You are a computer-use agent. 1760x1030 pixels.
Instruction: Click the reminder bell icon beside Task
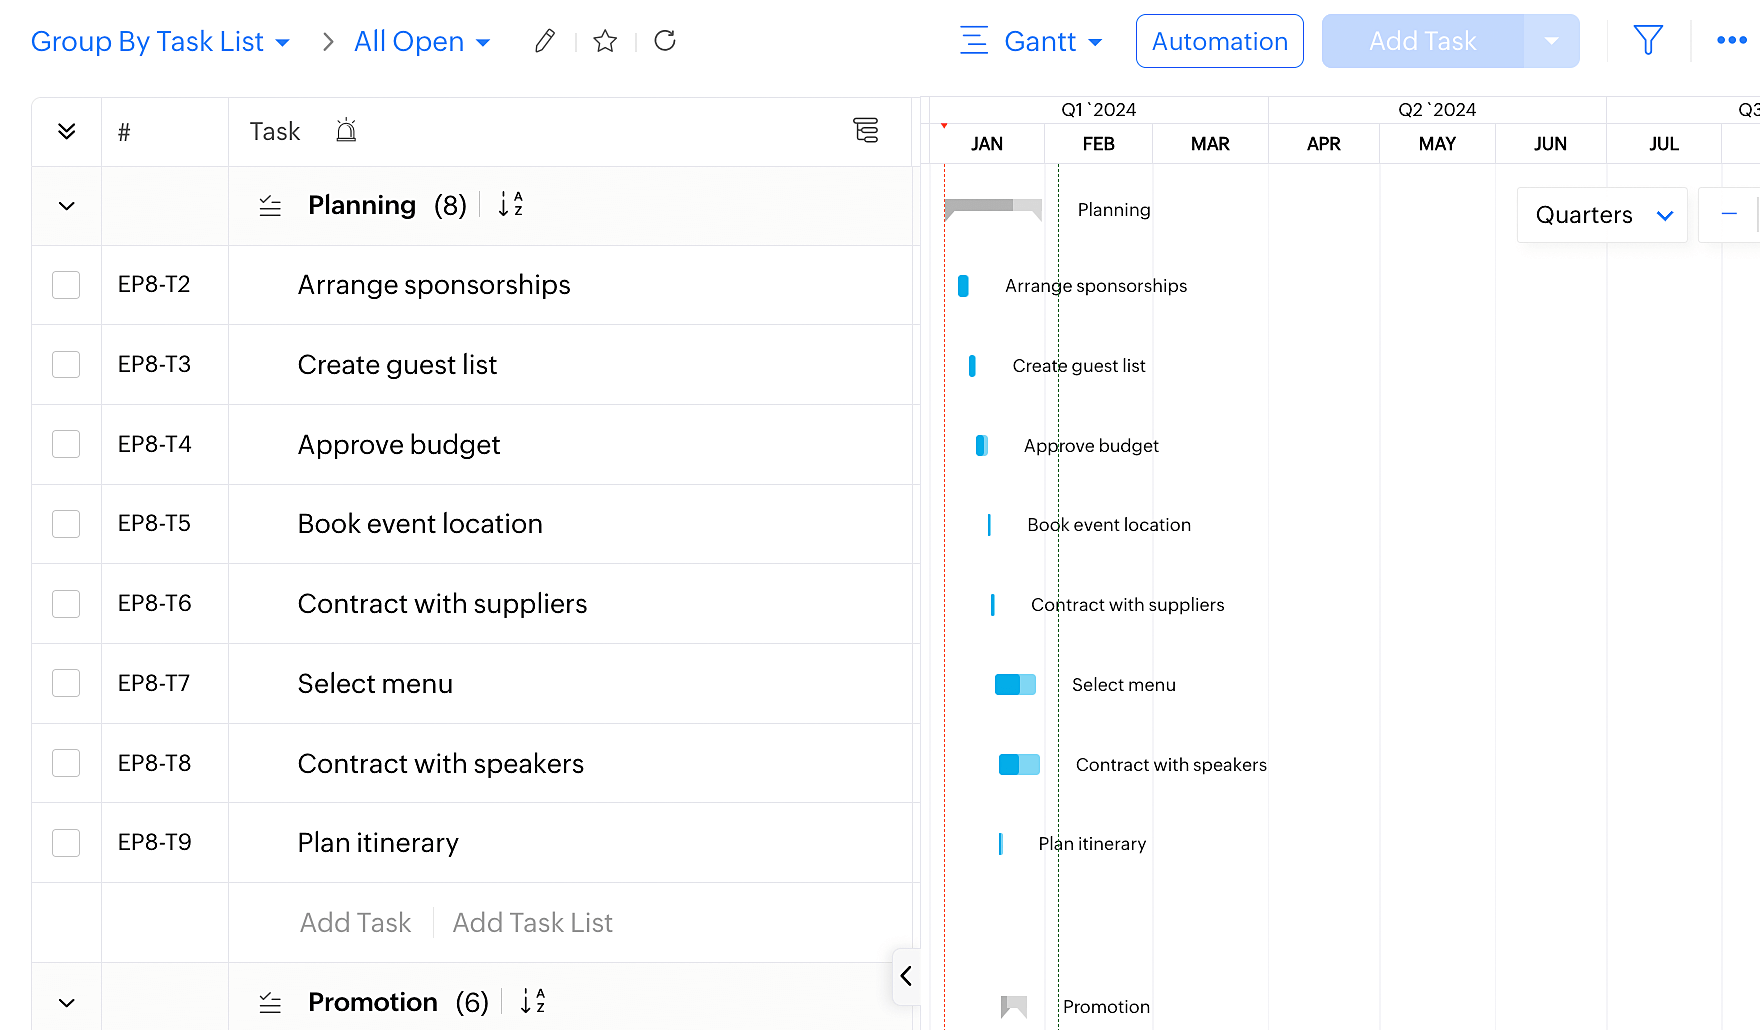tap(346, 131)
